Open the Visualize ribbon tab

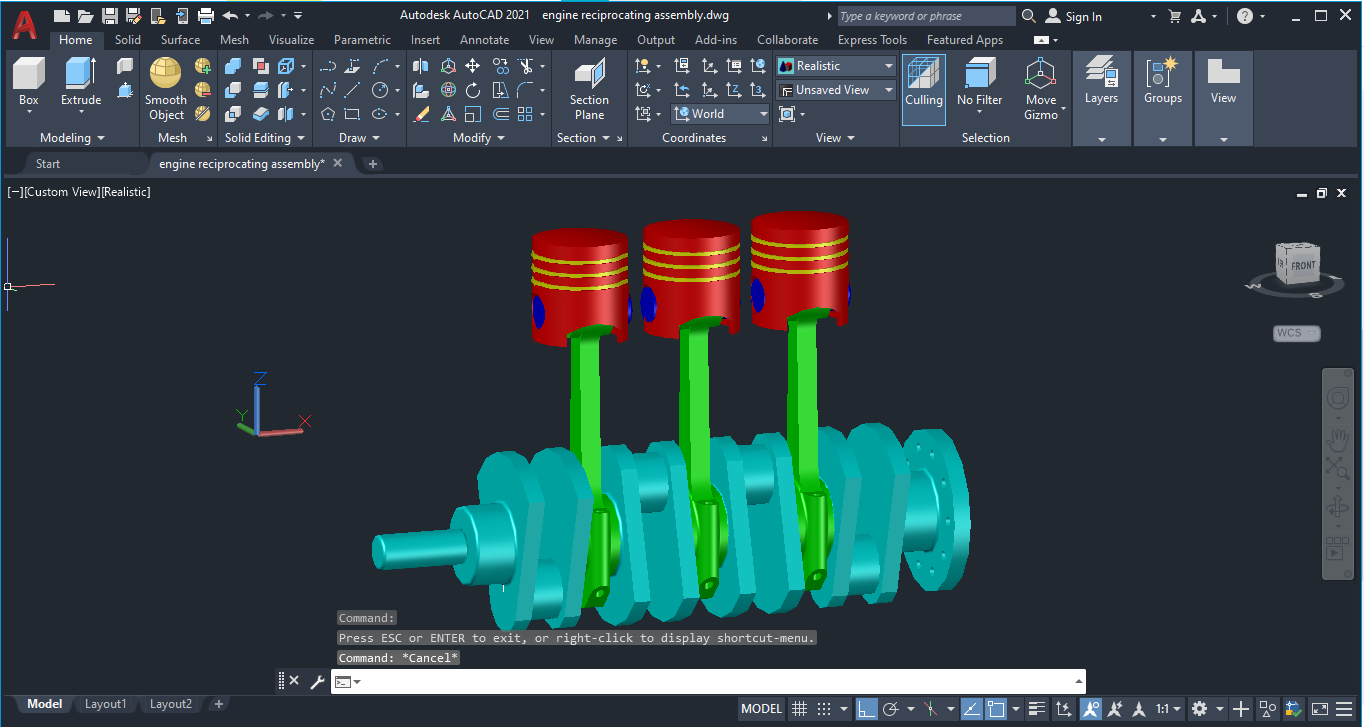pyautogui.click(x=291, y=40)
